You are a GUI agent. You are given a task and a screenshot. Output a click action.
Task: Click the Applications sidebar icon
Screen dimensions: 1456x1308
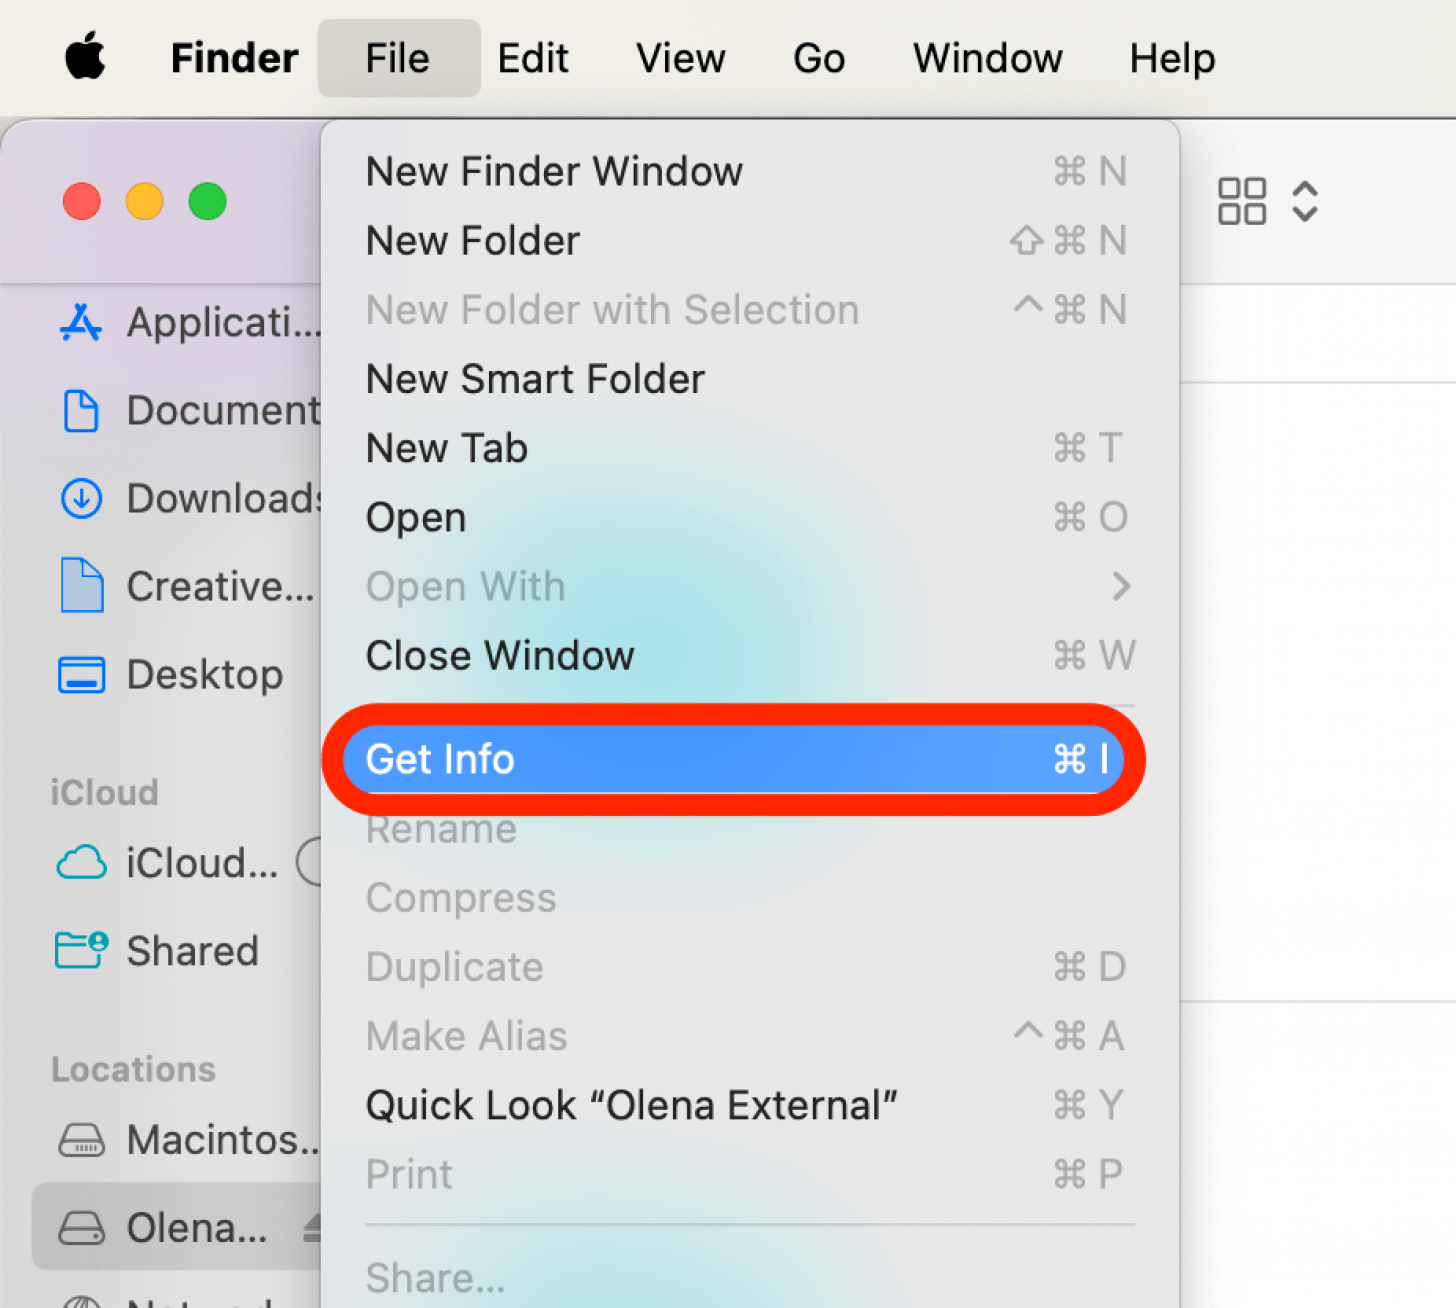81,323
